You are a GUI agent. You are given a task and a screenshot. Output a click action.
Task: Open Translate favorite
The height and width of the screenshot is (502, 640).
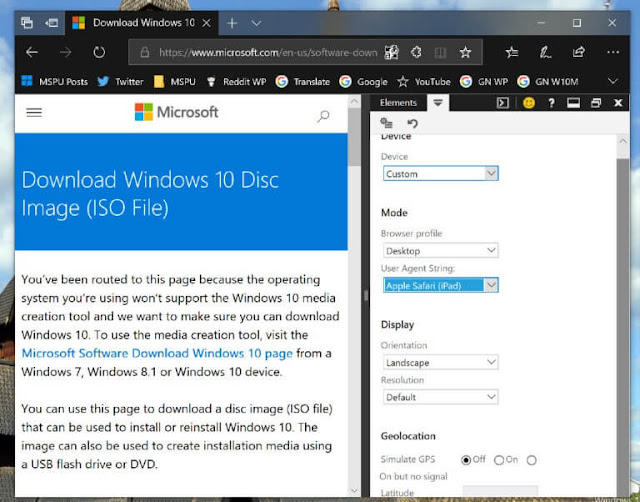[302, 82]
